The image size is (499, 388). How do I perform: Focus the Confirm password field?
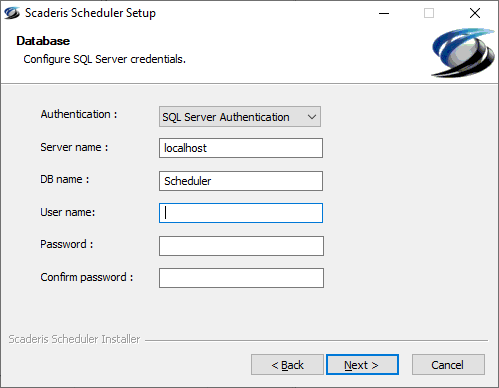pyautogui.click(x=241, y=278)
